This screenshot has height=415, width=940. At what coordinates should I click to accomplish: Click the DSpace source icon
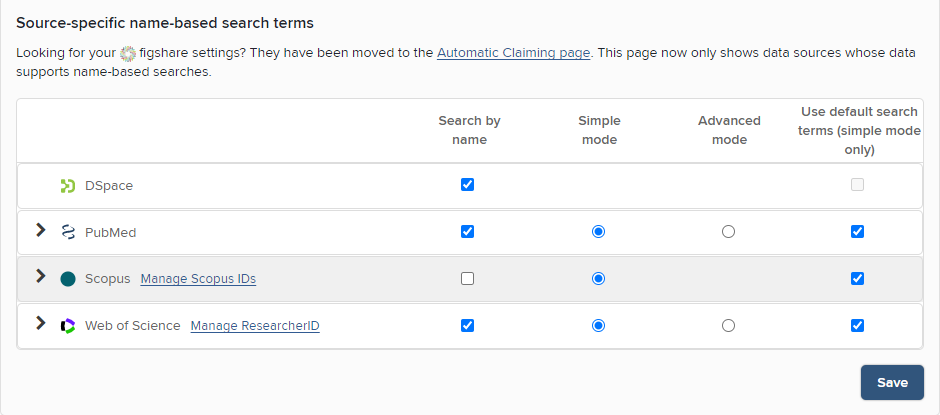point(68,186)
